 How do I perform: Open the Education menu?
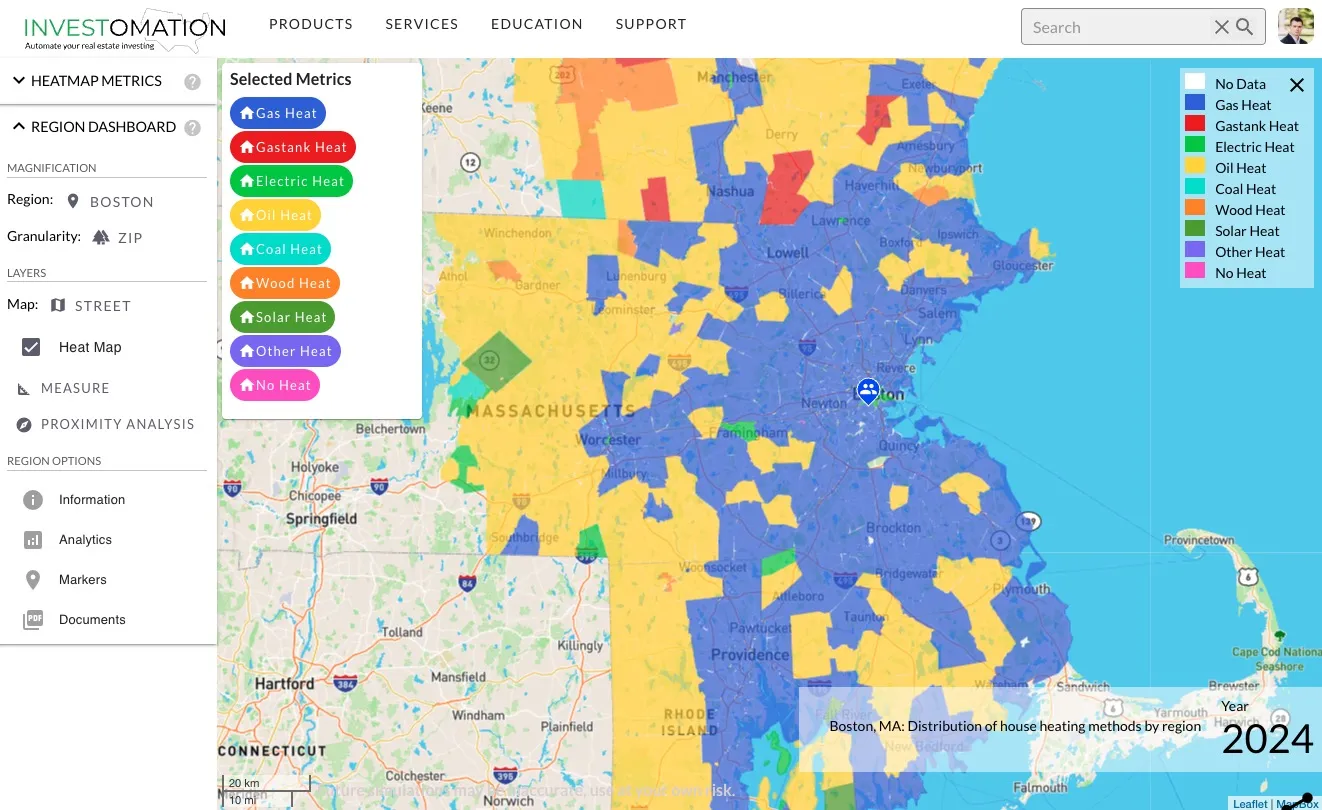536,24
